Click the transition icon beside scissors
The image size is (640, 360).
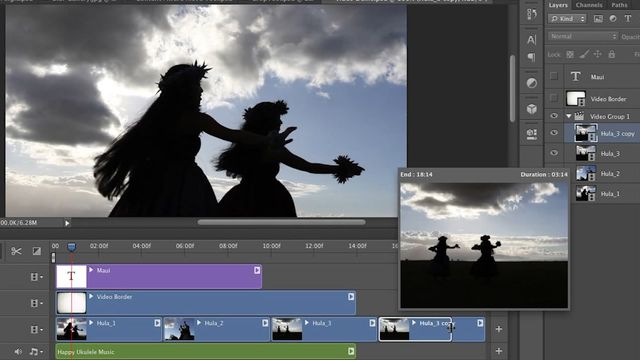(x=36, y=251)
